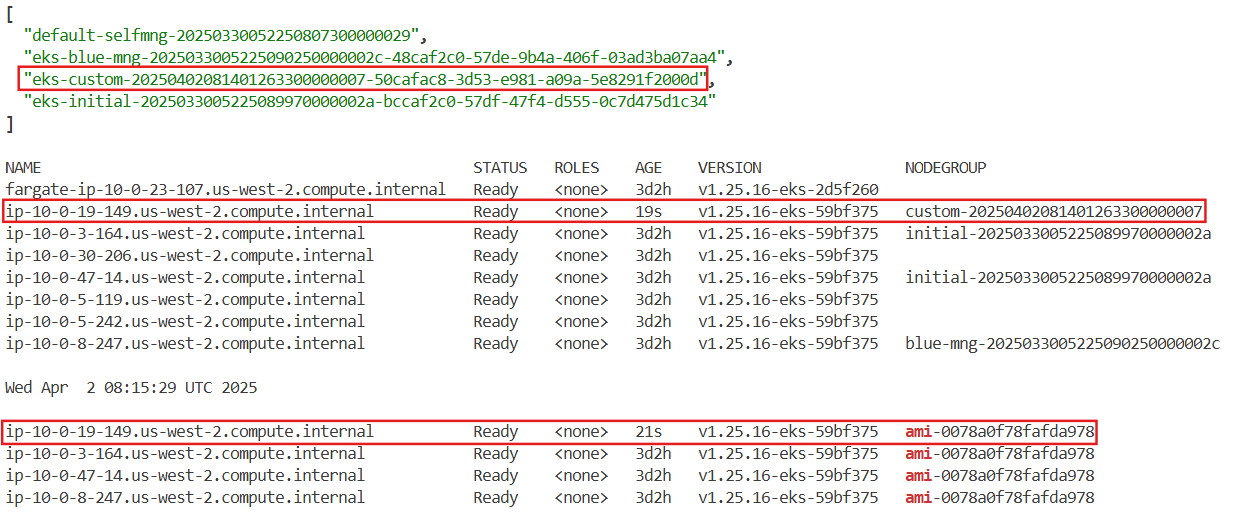Click the eks-custom-20250402081401263300000007 JSON entry
Screen dimensions: 1233x513
tap(365, 78)
